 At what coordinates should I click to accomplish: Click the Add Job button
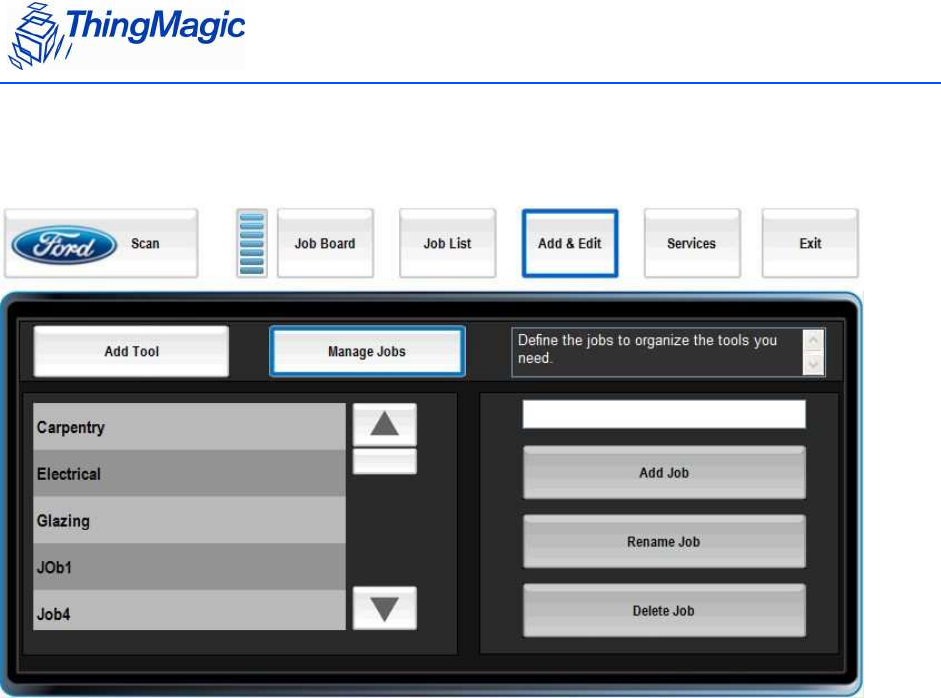(x=664, y=472)
